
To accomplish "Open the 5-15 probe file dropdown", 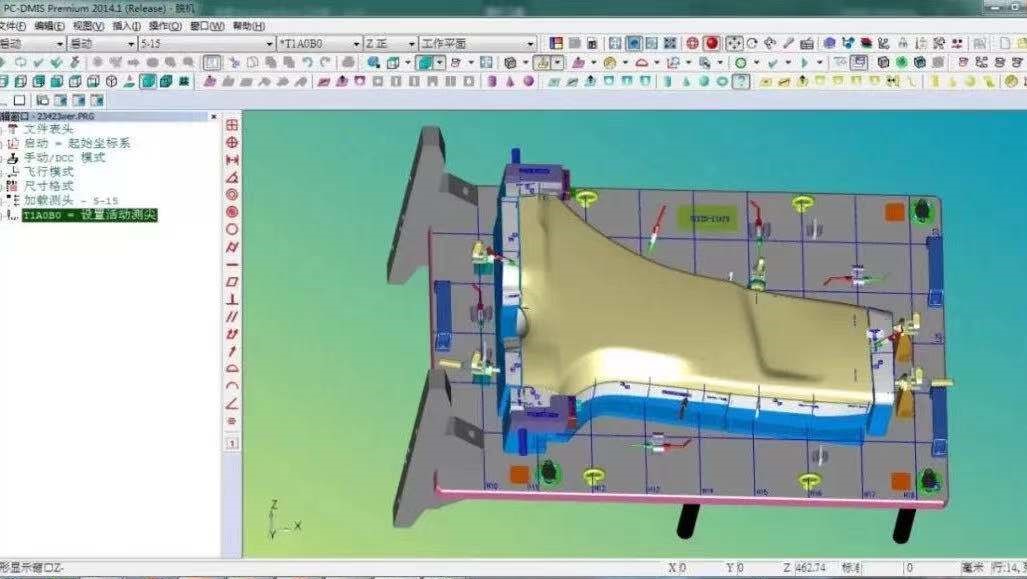I will click(x=268, y=44).
